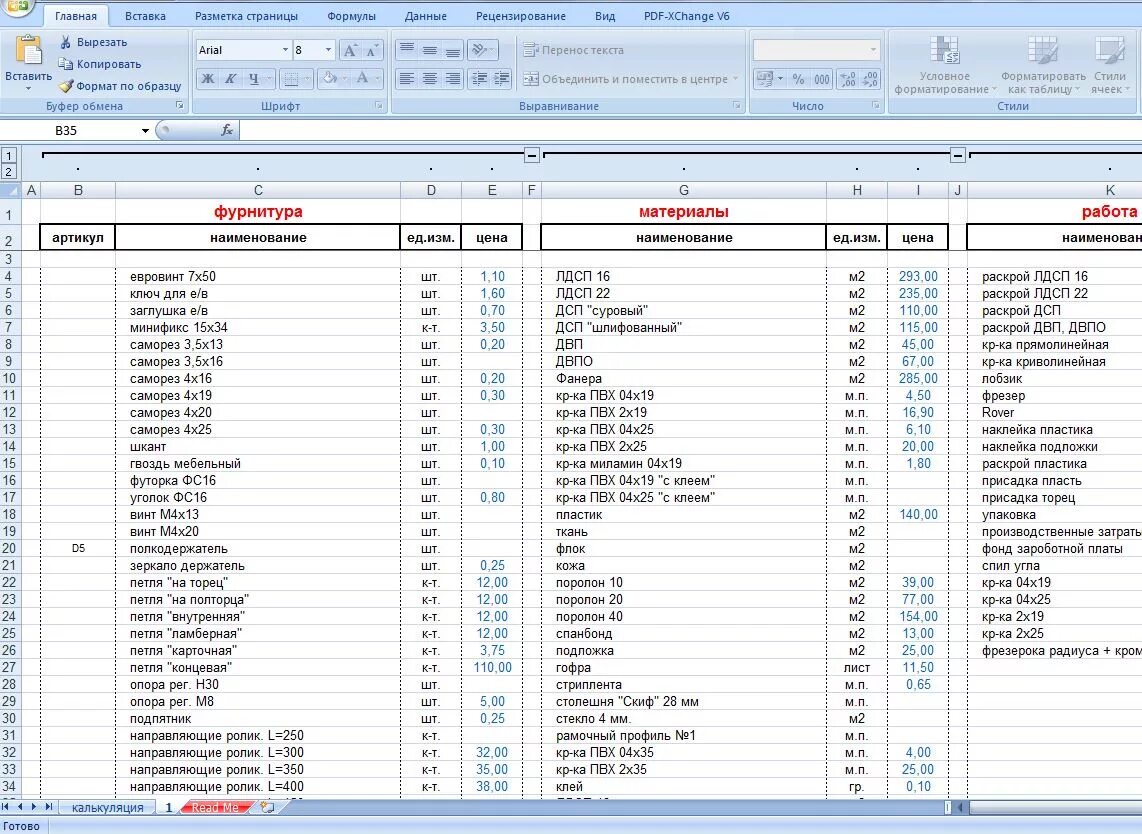The width and height of the screenshot is (1142, 834).
Task: Click the fx insert function button
Action: pyautogui.click(x=227, y=130)
